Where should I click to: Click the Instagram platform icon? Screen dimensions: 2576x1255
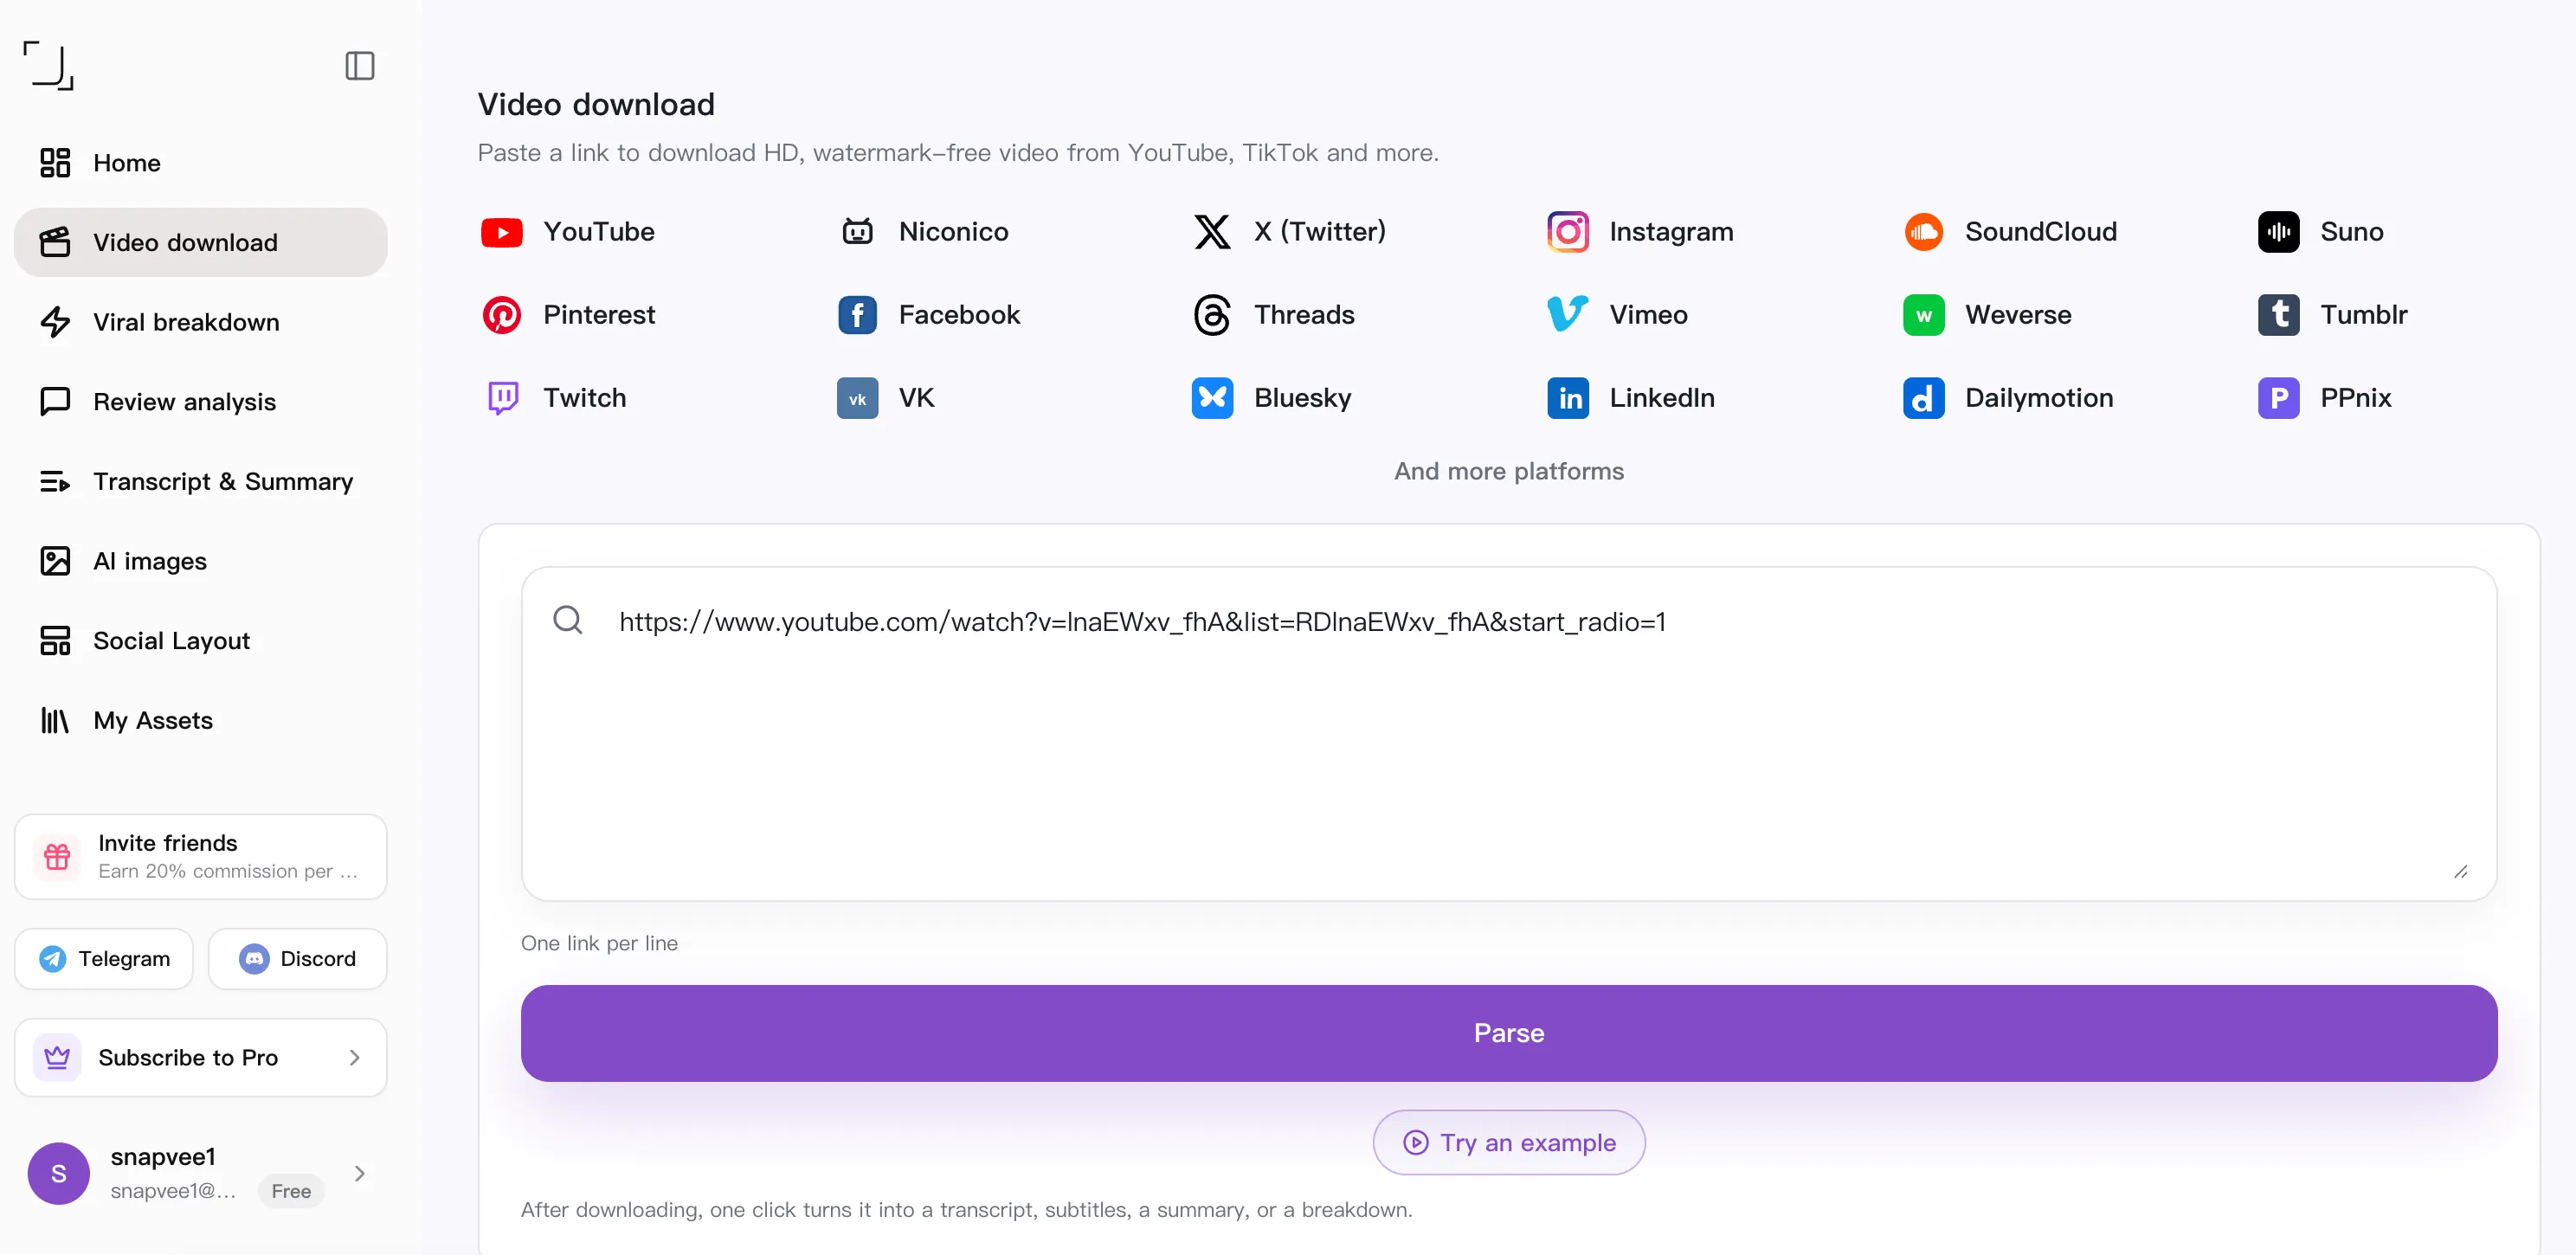tap(1568, 232)
